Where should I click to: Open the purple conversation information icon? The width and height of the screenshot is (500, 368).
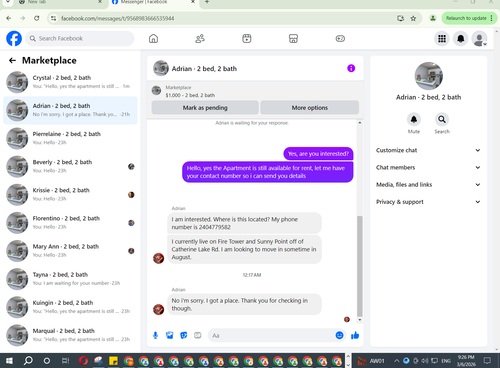[351, 68]
